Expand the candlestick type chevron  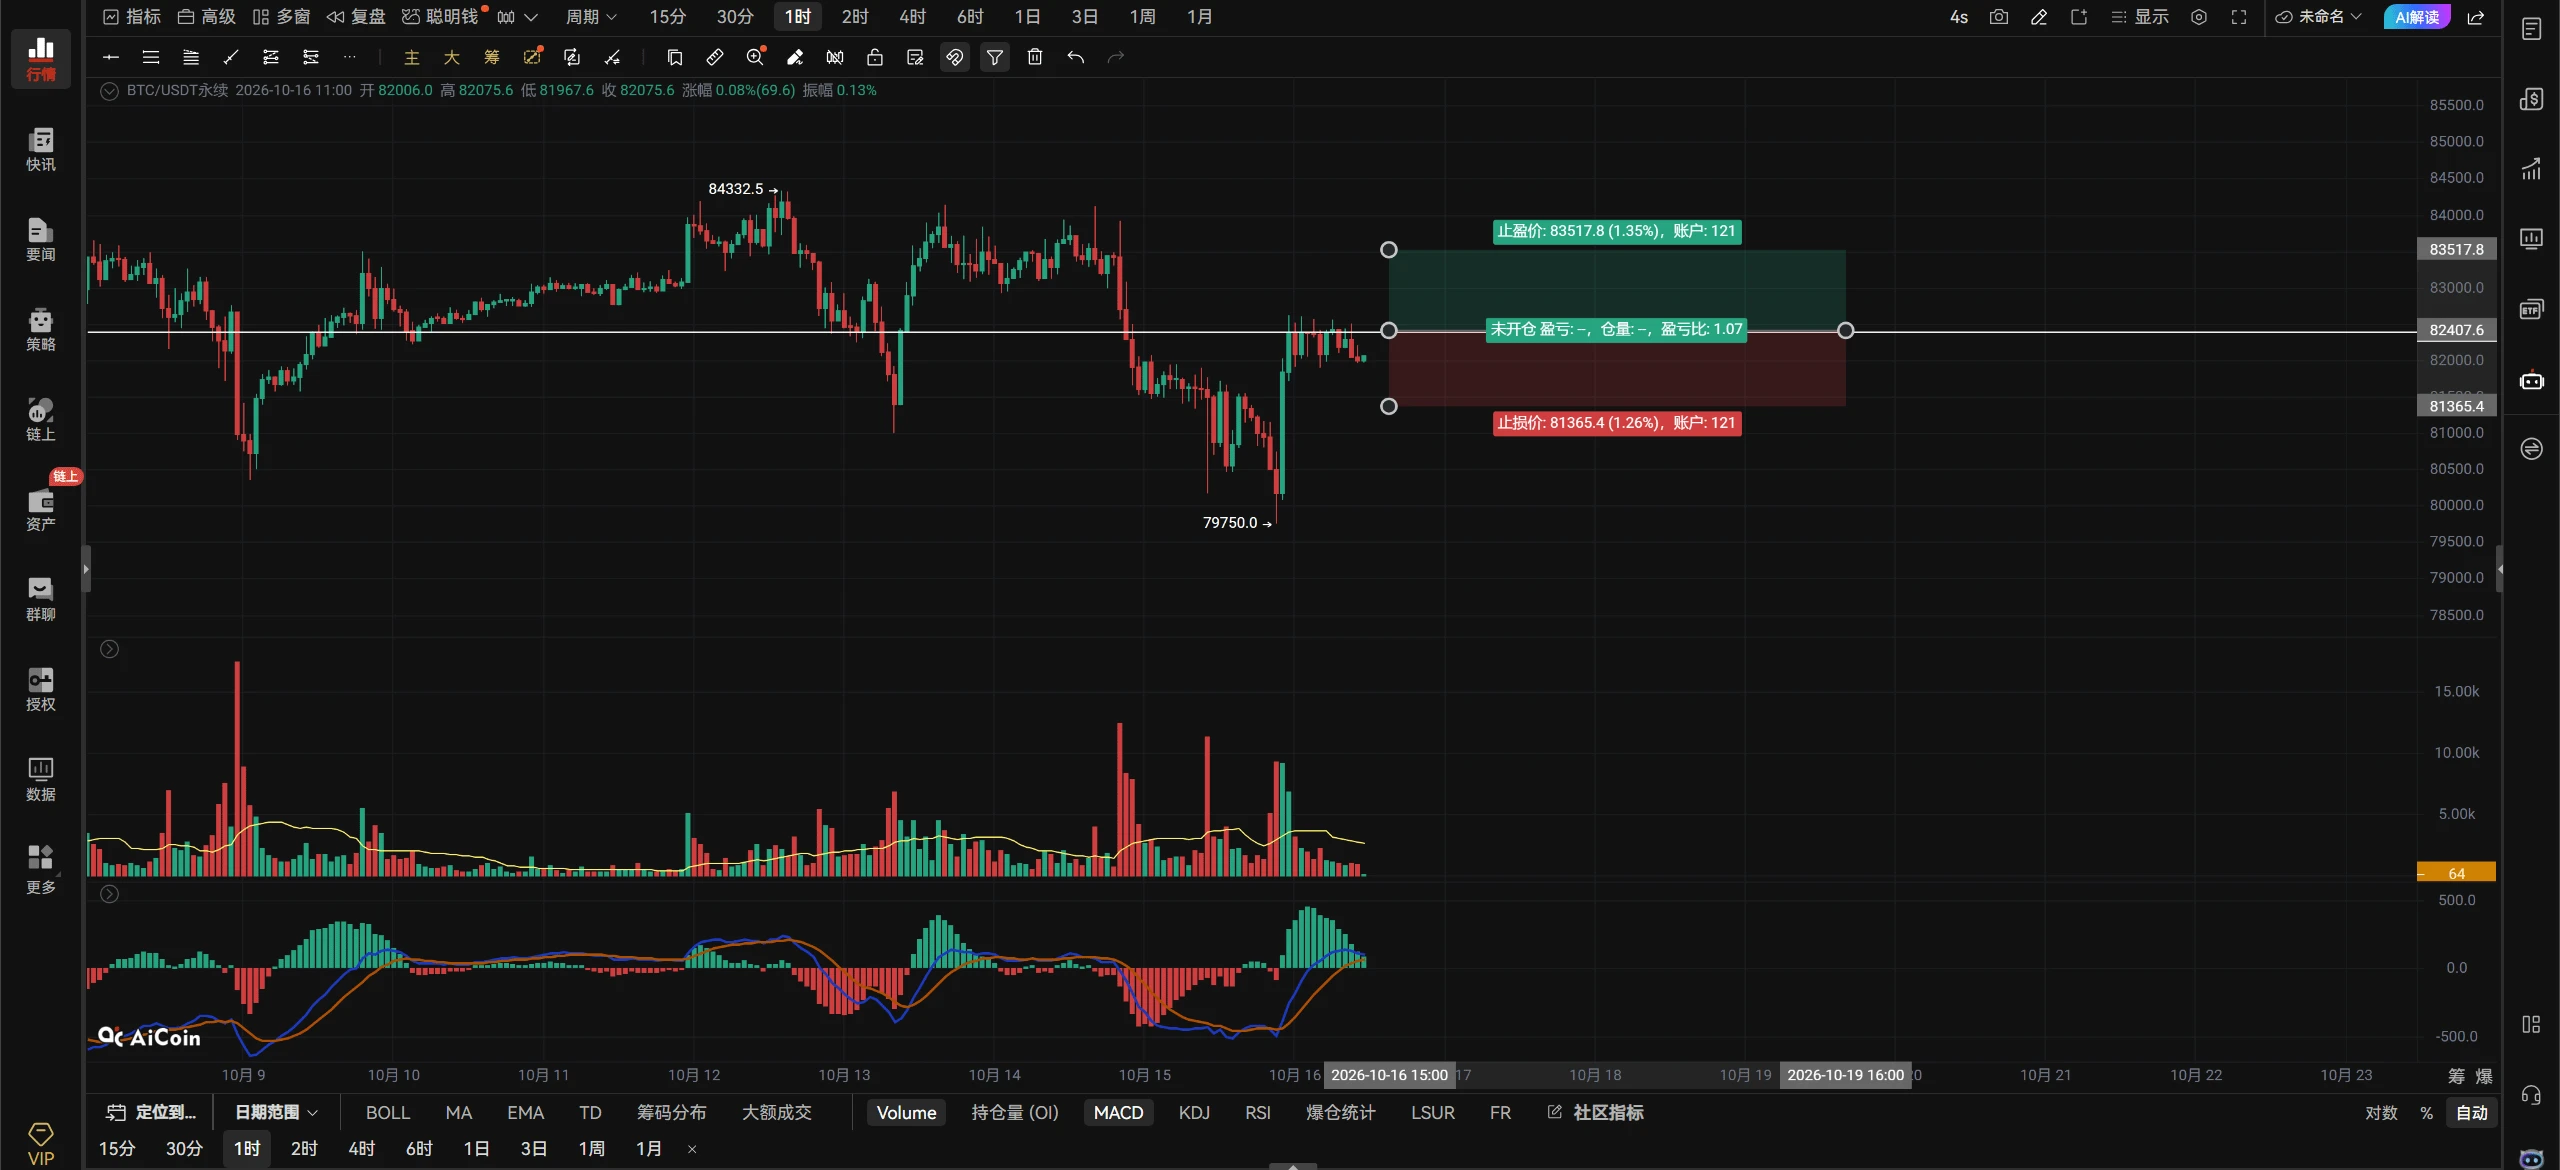click(x=531, y=17)
